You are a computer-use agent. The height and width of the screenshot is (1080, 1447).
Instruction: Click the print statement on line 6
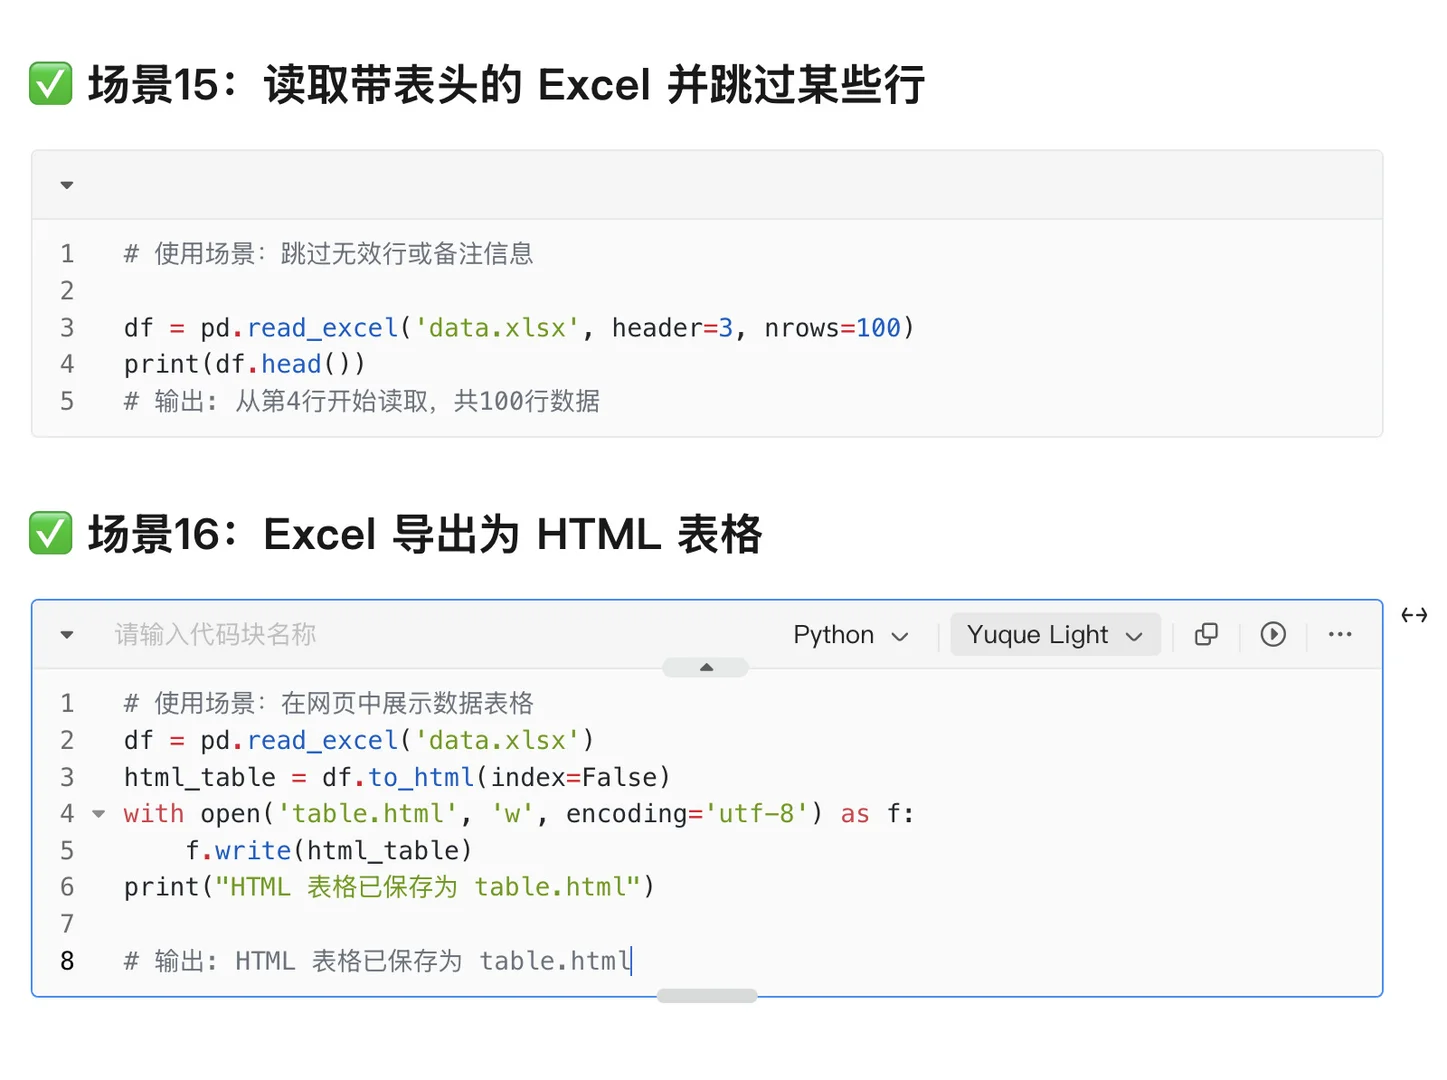pyautogui.click(x=388, y=886)
